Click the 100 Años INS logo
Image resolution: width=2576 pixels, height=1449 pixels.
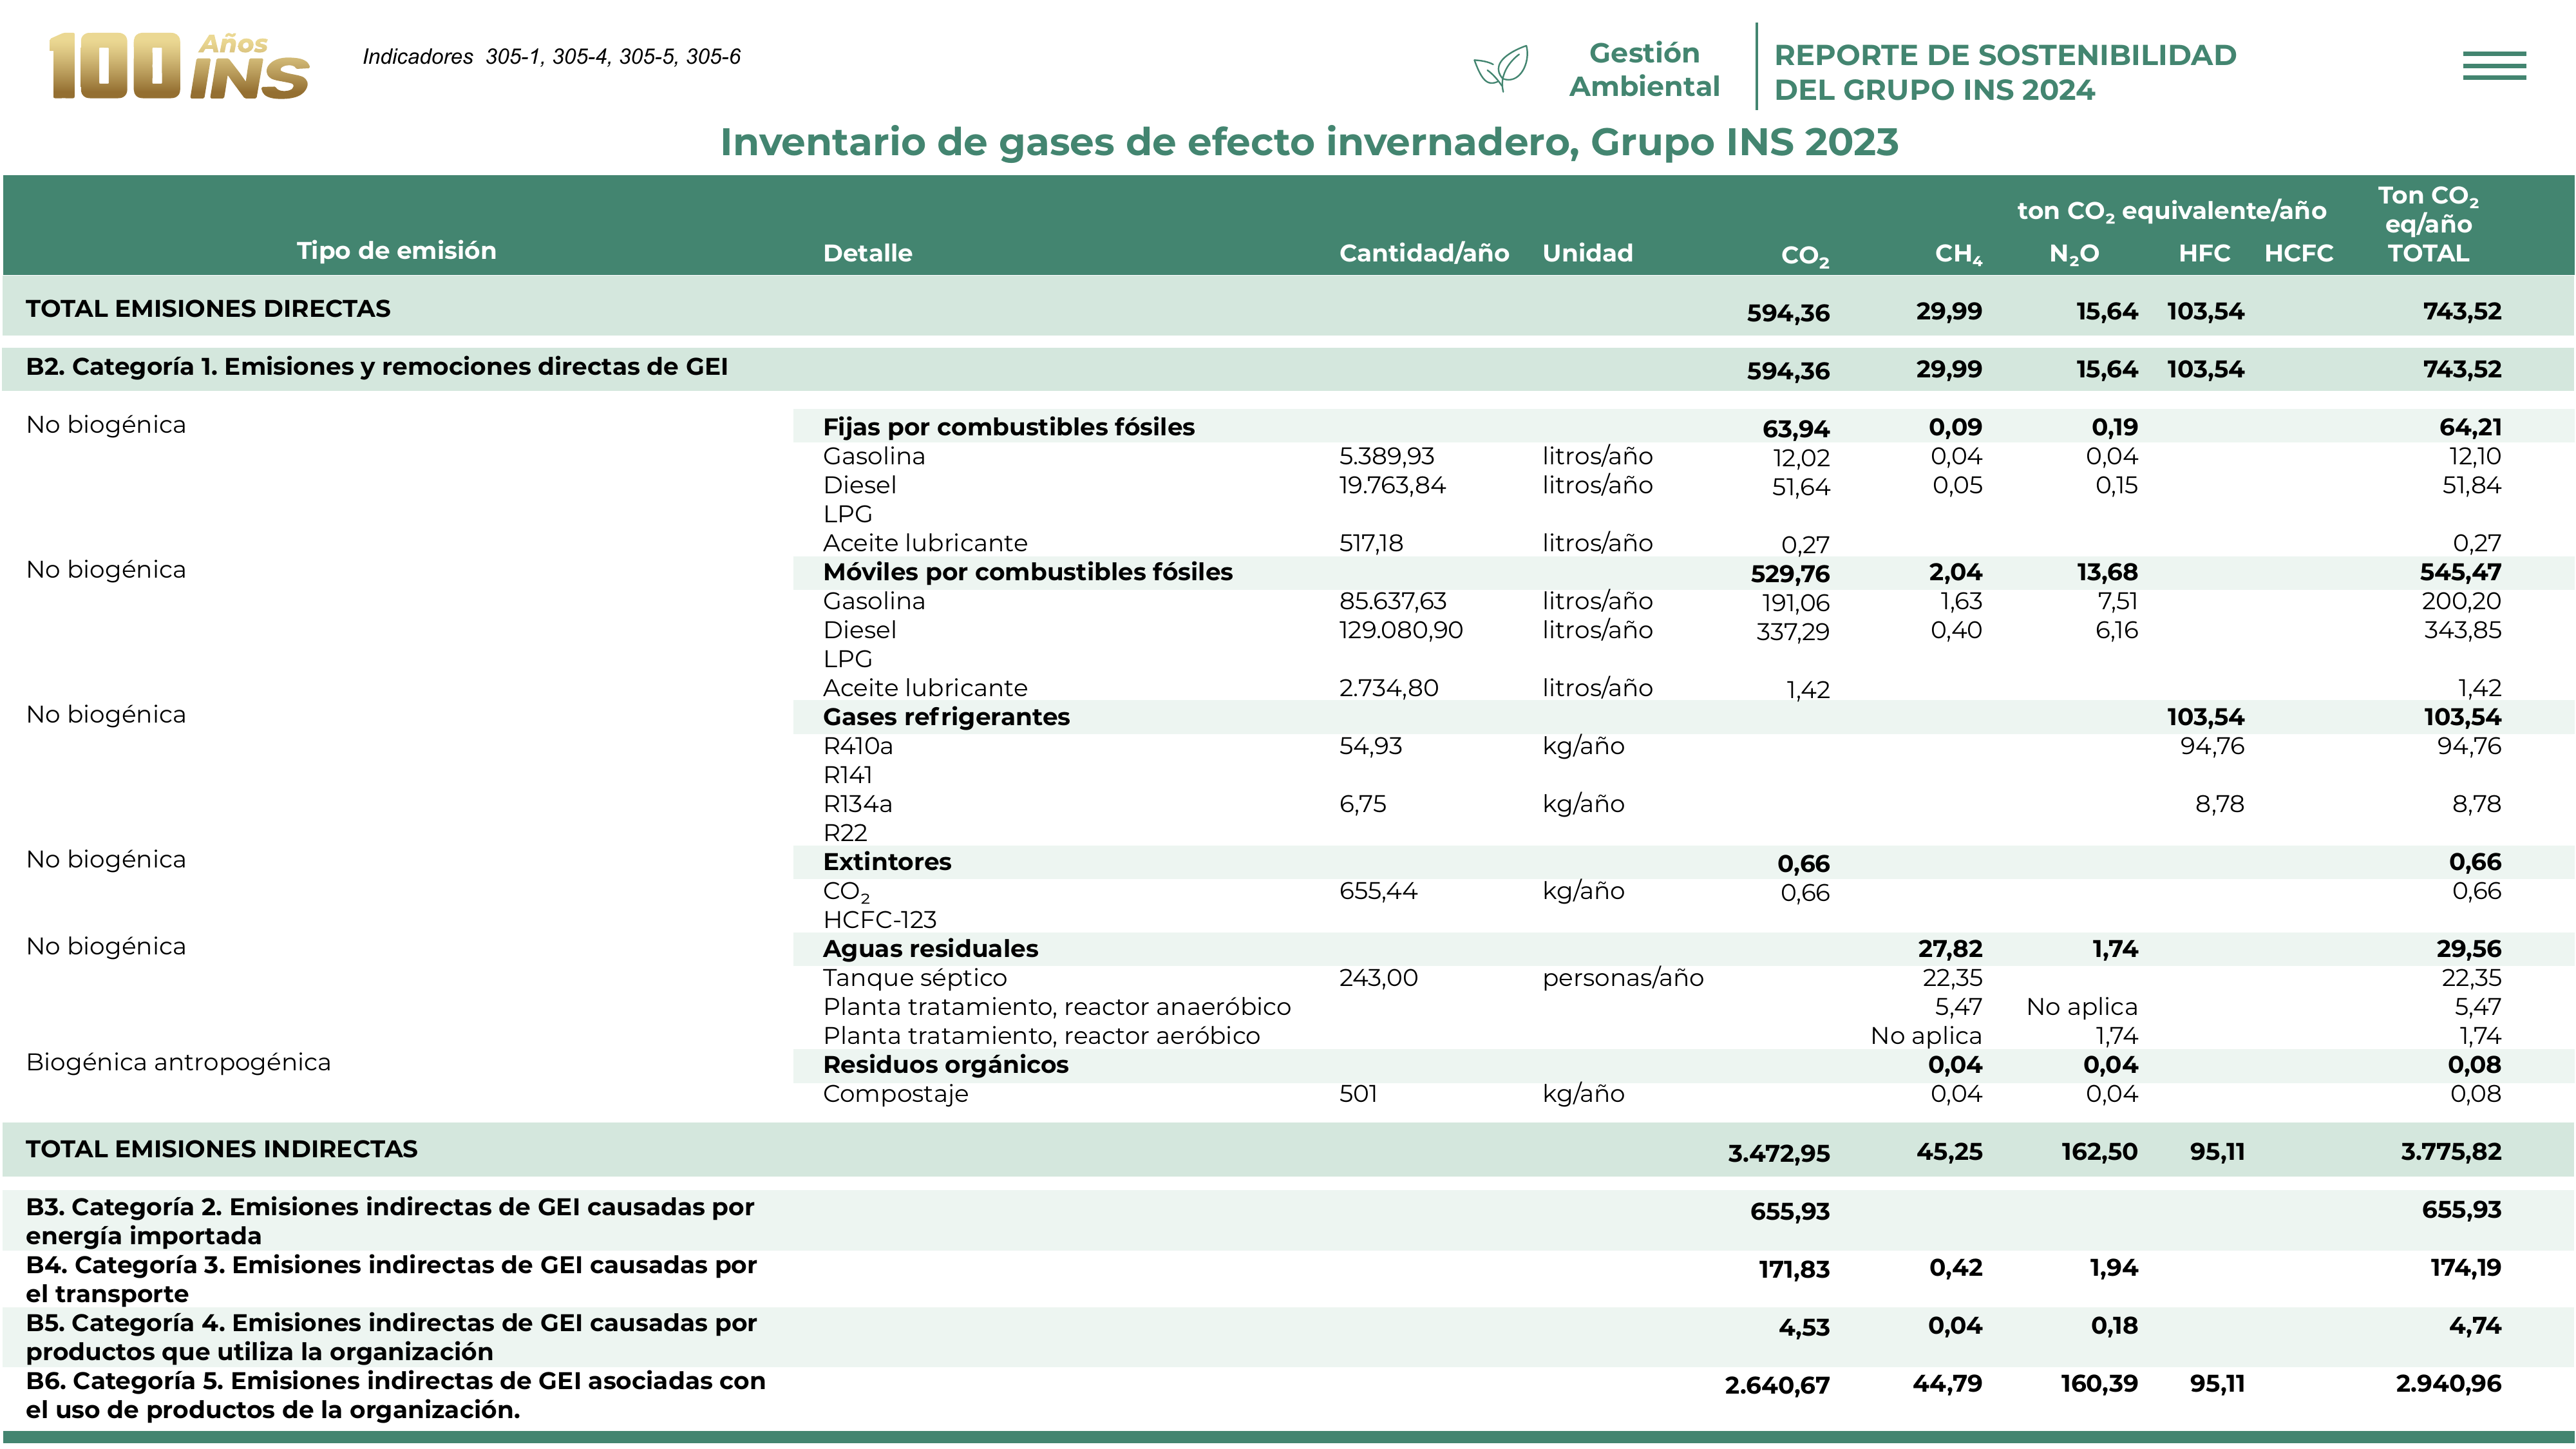tap(179, 66)
